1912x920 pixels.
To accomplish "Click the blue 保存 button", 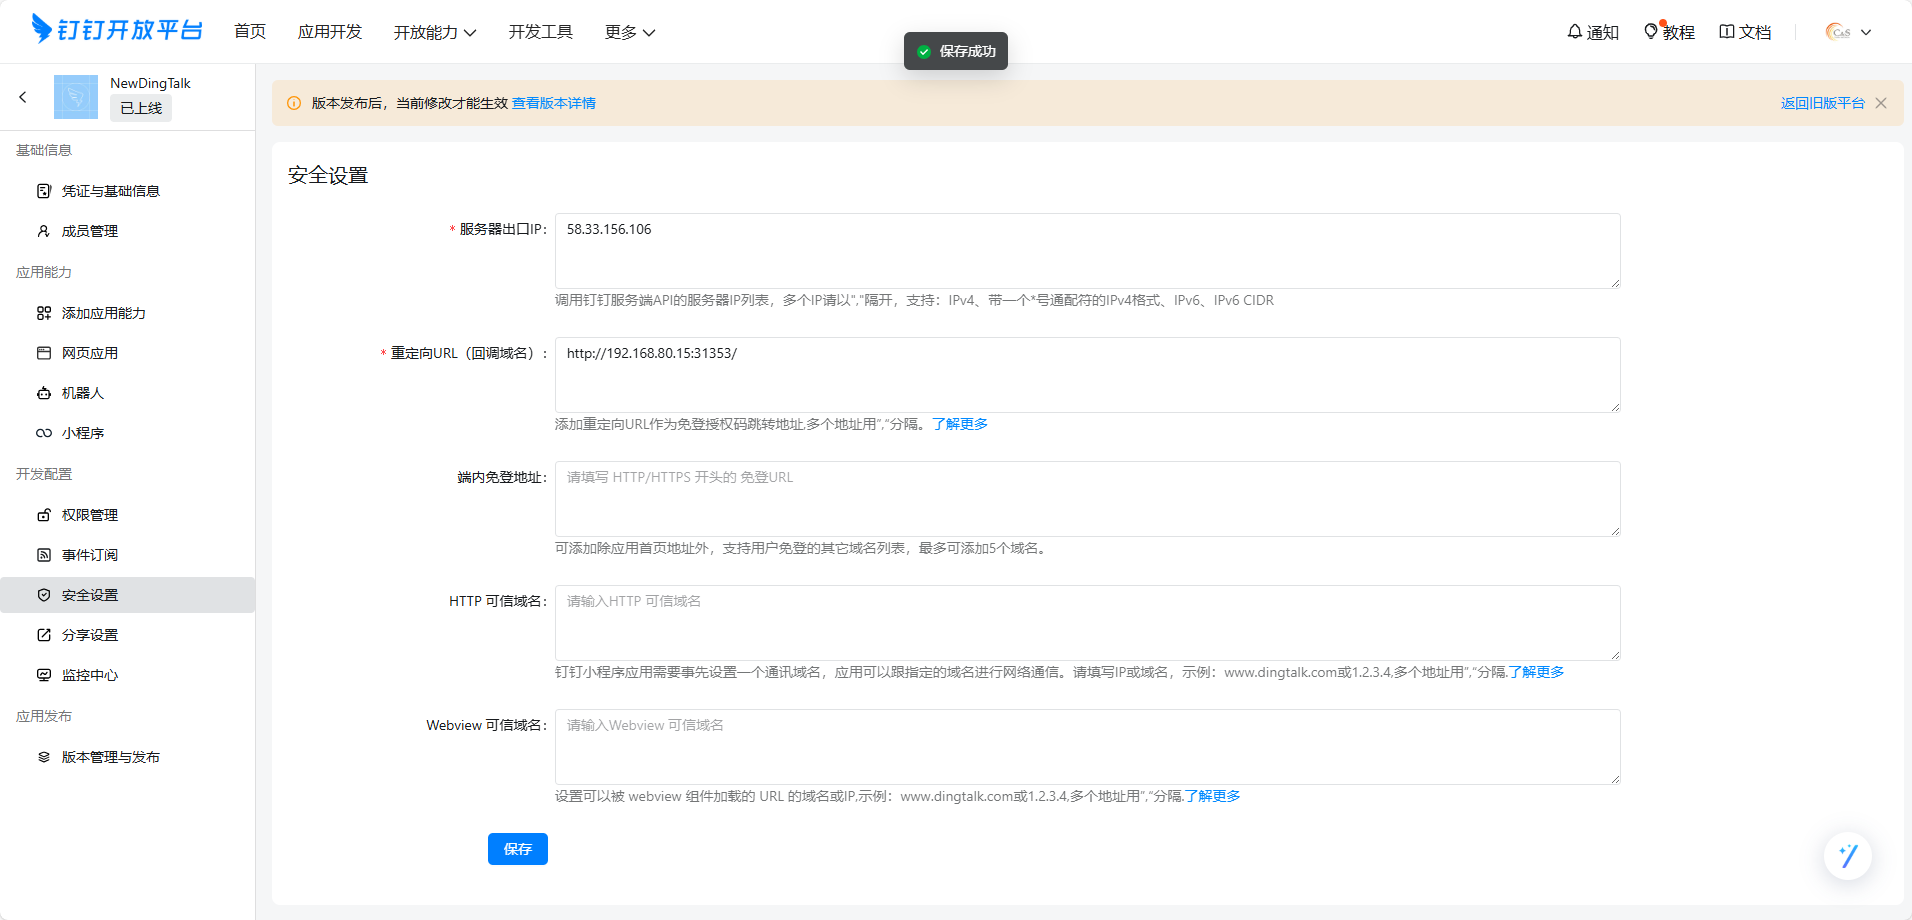I will click(x=517, y=849).
